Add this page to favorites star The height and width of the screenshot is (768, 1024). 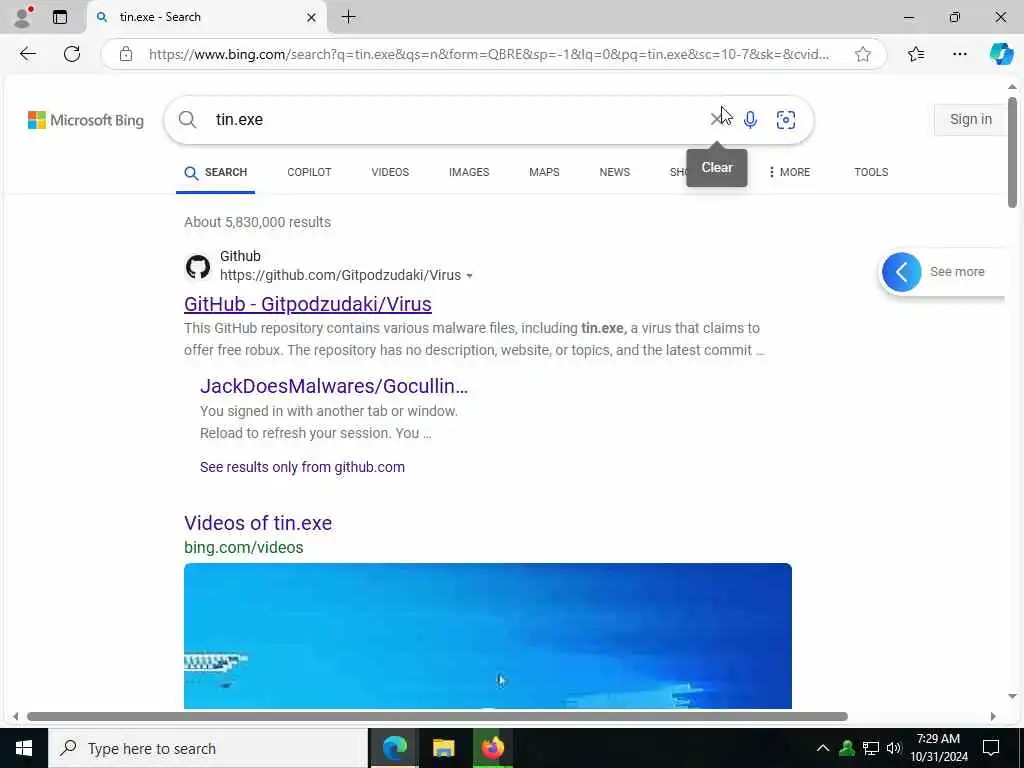coord(863,54)
